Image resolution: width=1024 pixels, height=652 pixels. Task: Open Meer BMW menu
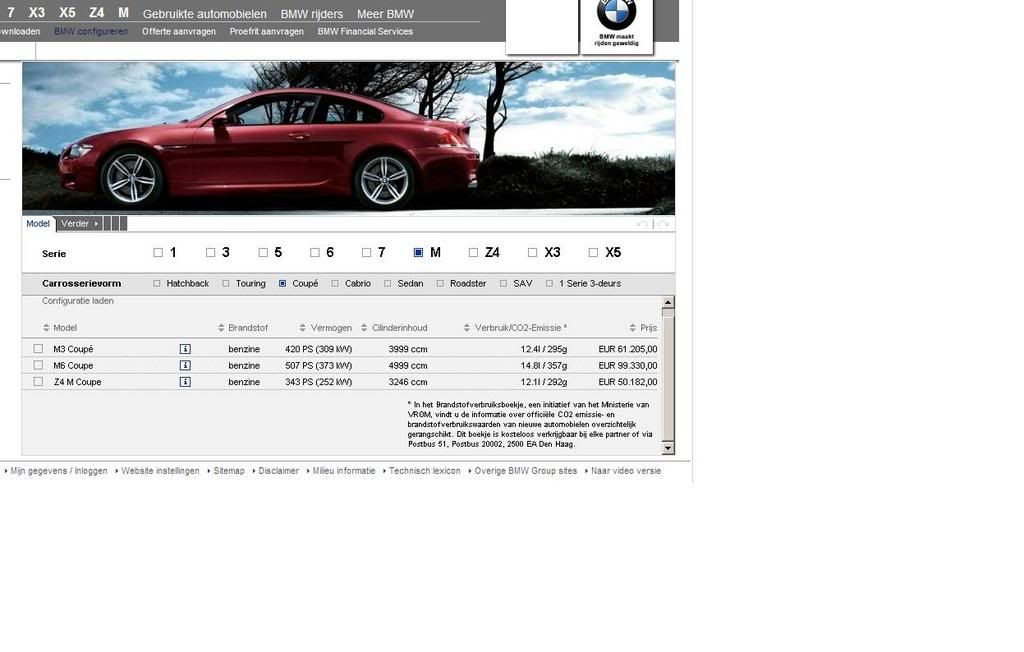(385, 14)
